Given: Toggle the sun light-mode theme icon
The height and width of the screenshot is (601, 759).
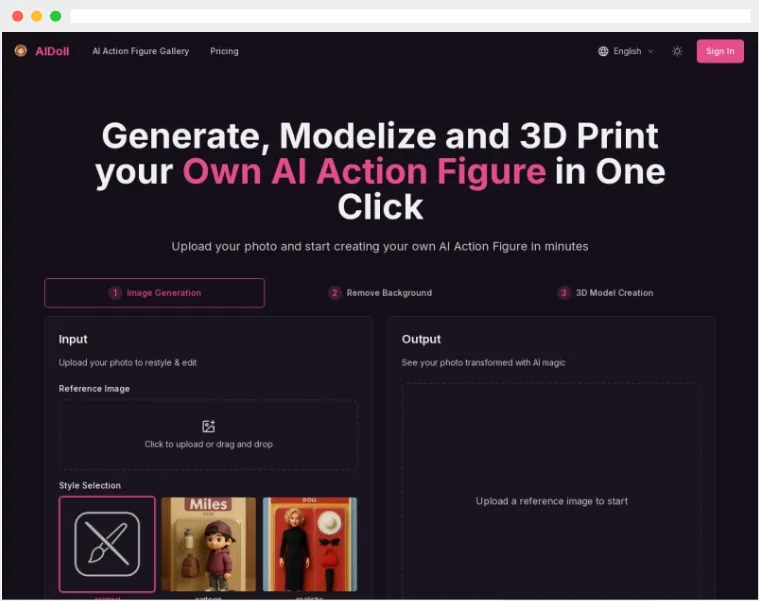Looking at the screenshot, I should click(x=677, y=51).
